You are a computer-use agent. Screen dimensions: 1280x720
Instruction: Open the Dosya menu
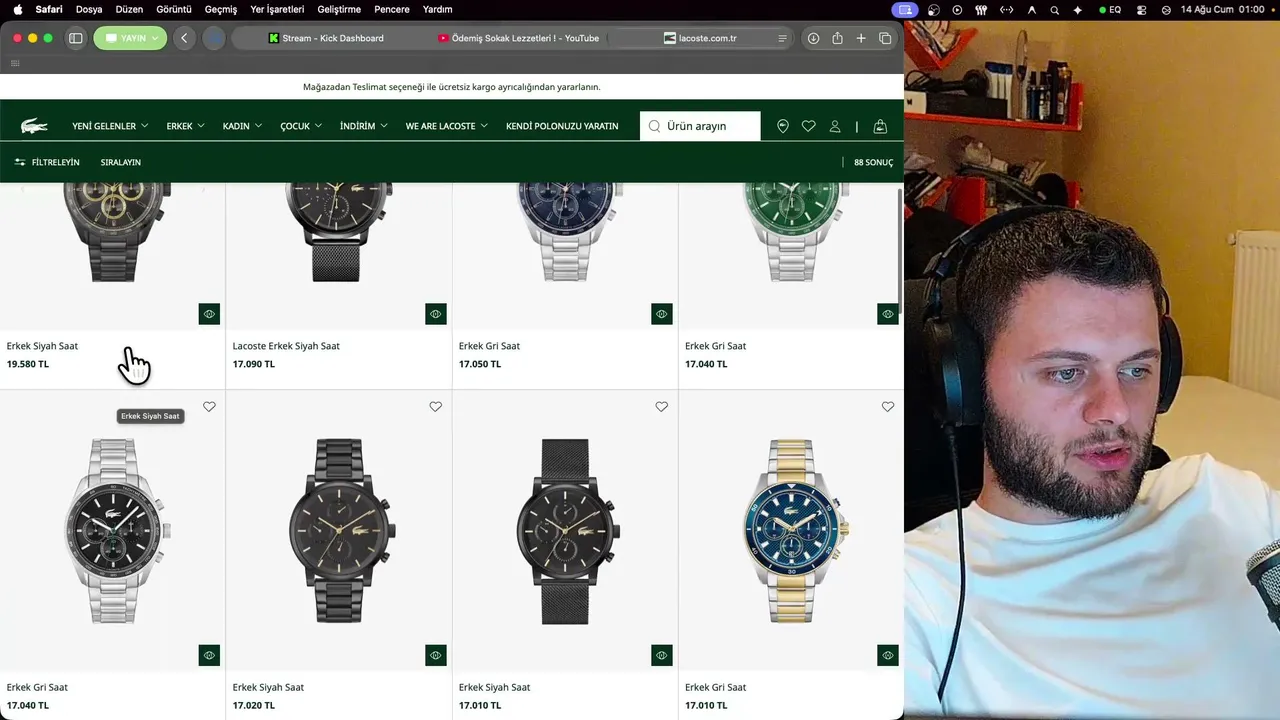point(89,9)
